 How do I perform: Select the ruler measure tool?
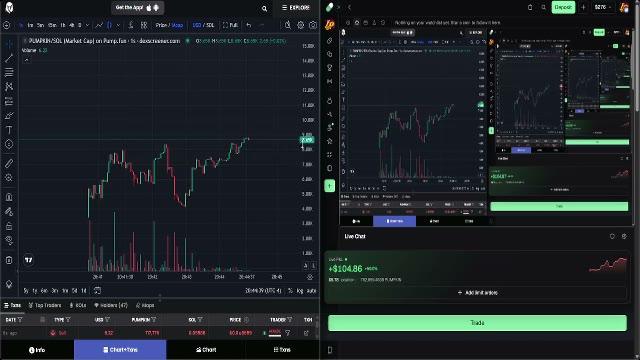pyautogui.click(x=9, y=163)
